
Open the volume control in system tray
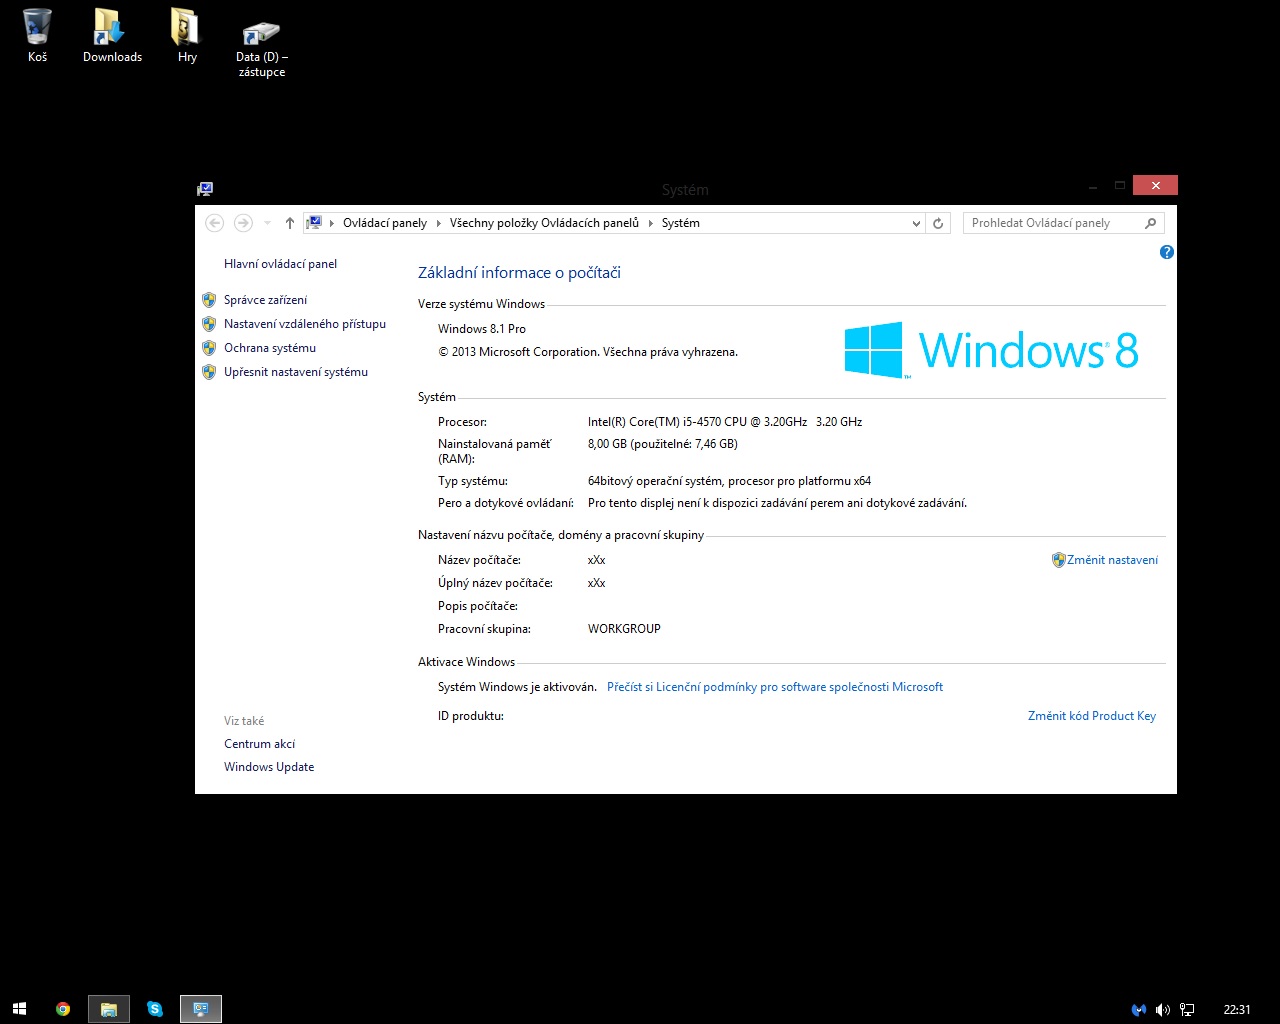point(1162,1010)
